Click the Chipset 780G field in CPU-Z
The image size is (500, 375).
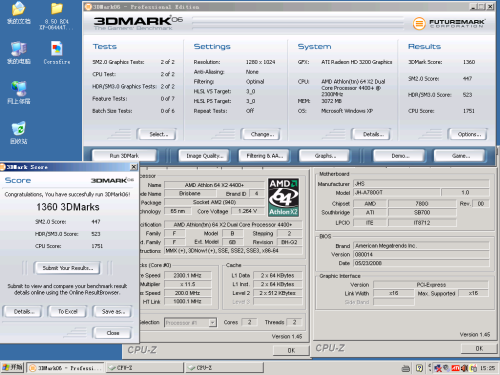[x=422, y=203]
